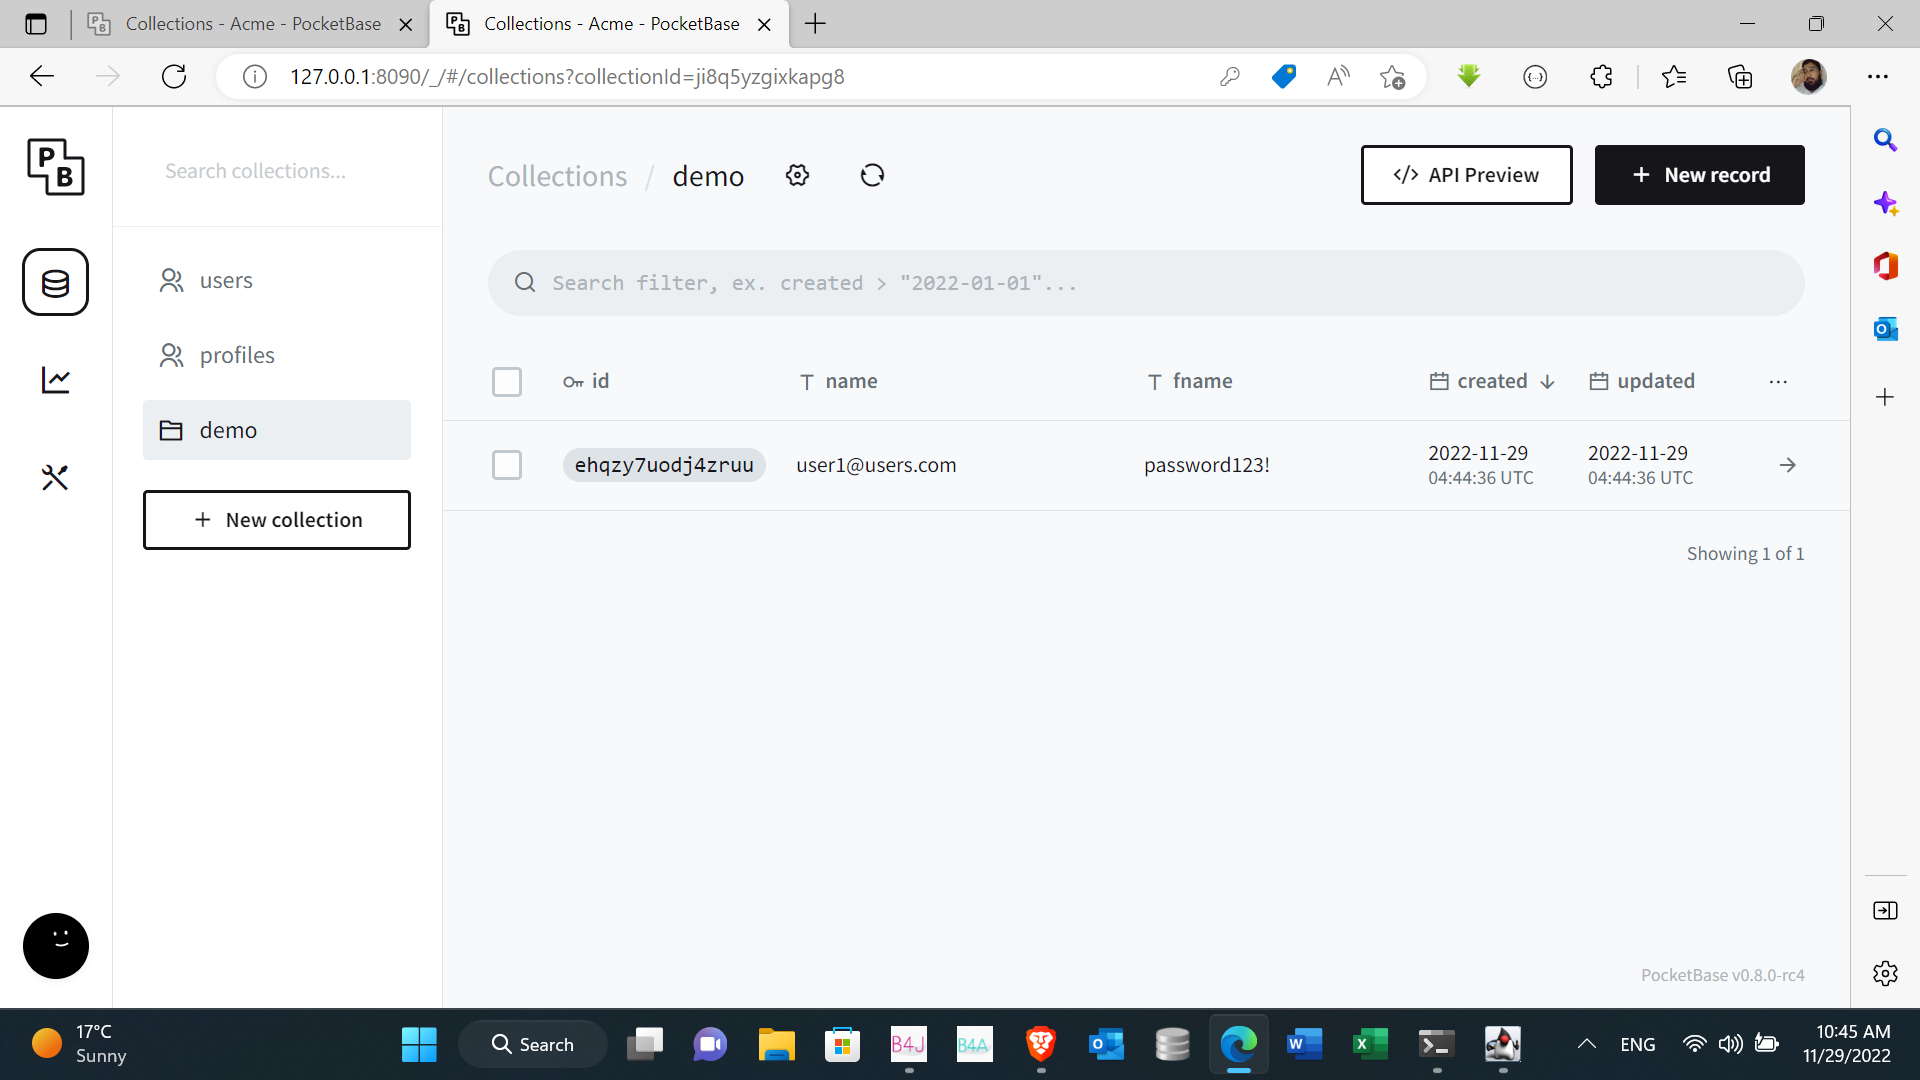Create a New collection

[x=277, y=520]
